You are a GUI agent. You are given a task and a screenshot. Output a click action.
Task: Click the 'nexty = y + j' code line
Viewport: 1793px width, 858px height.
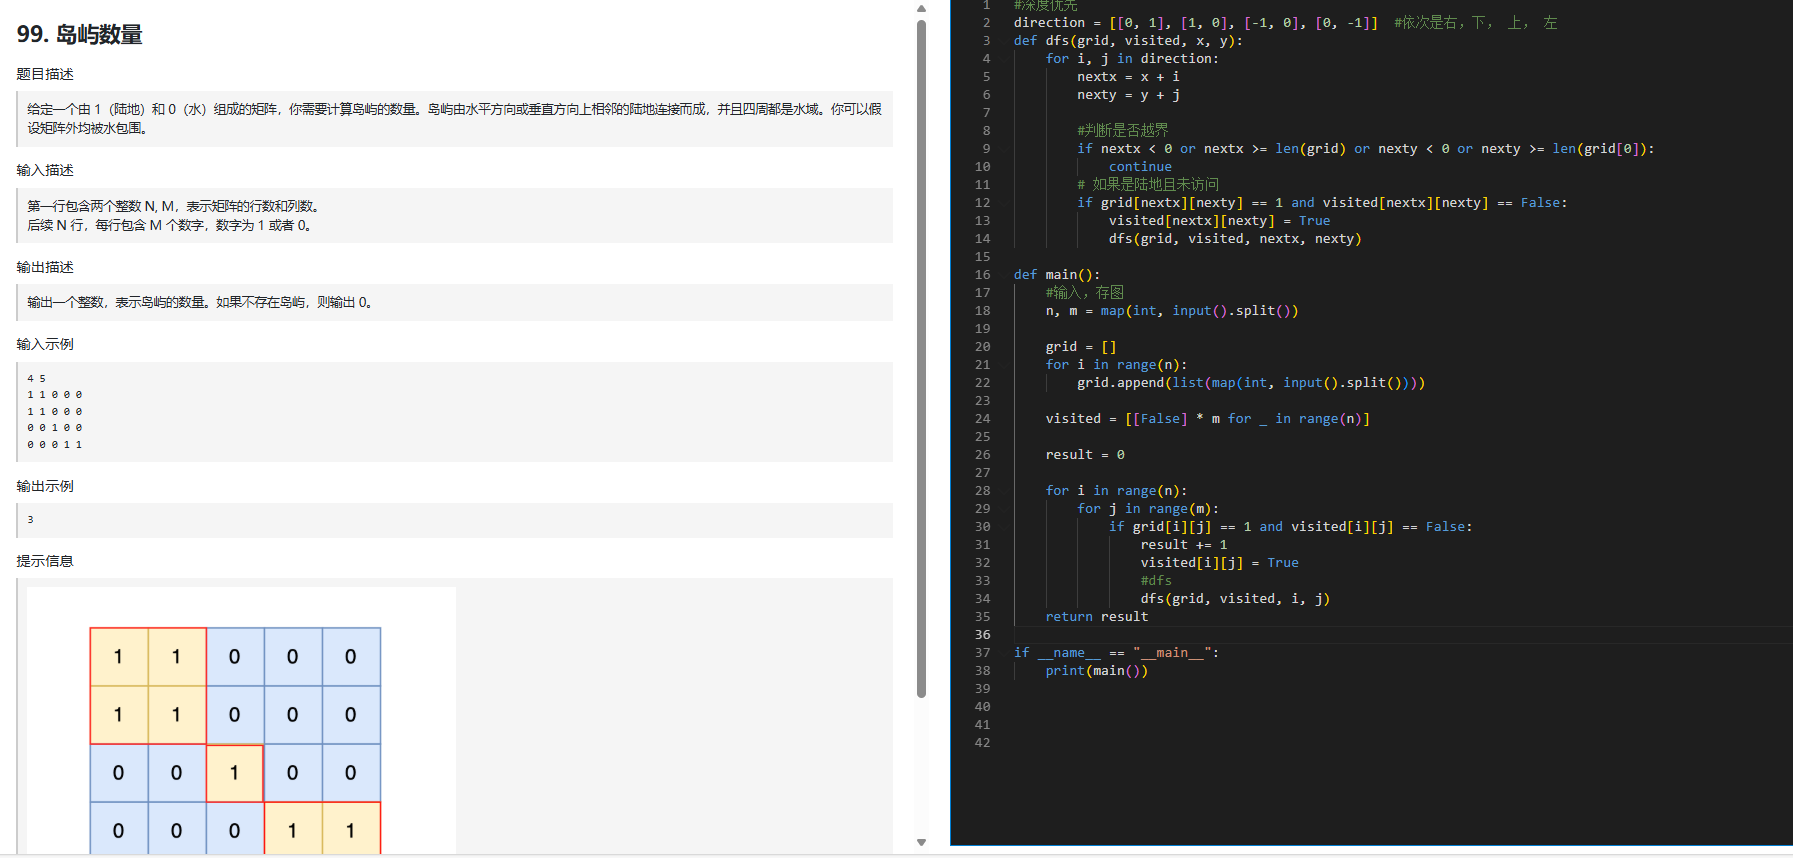click(x=1128, y=95)
